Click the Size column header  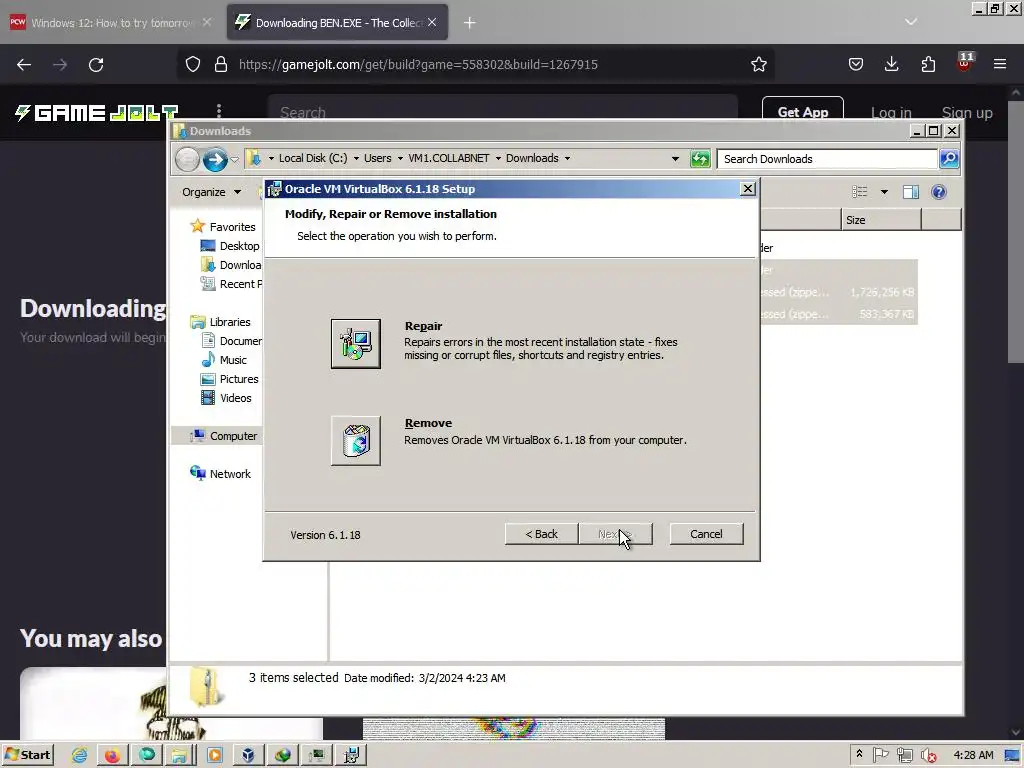tap(881, 220)
